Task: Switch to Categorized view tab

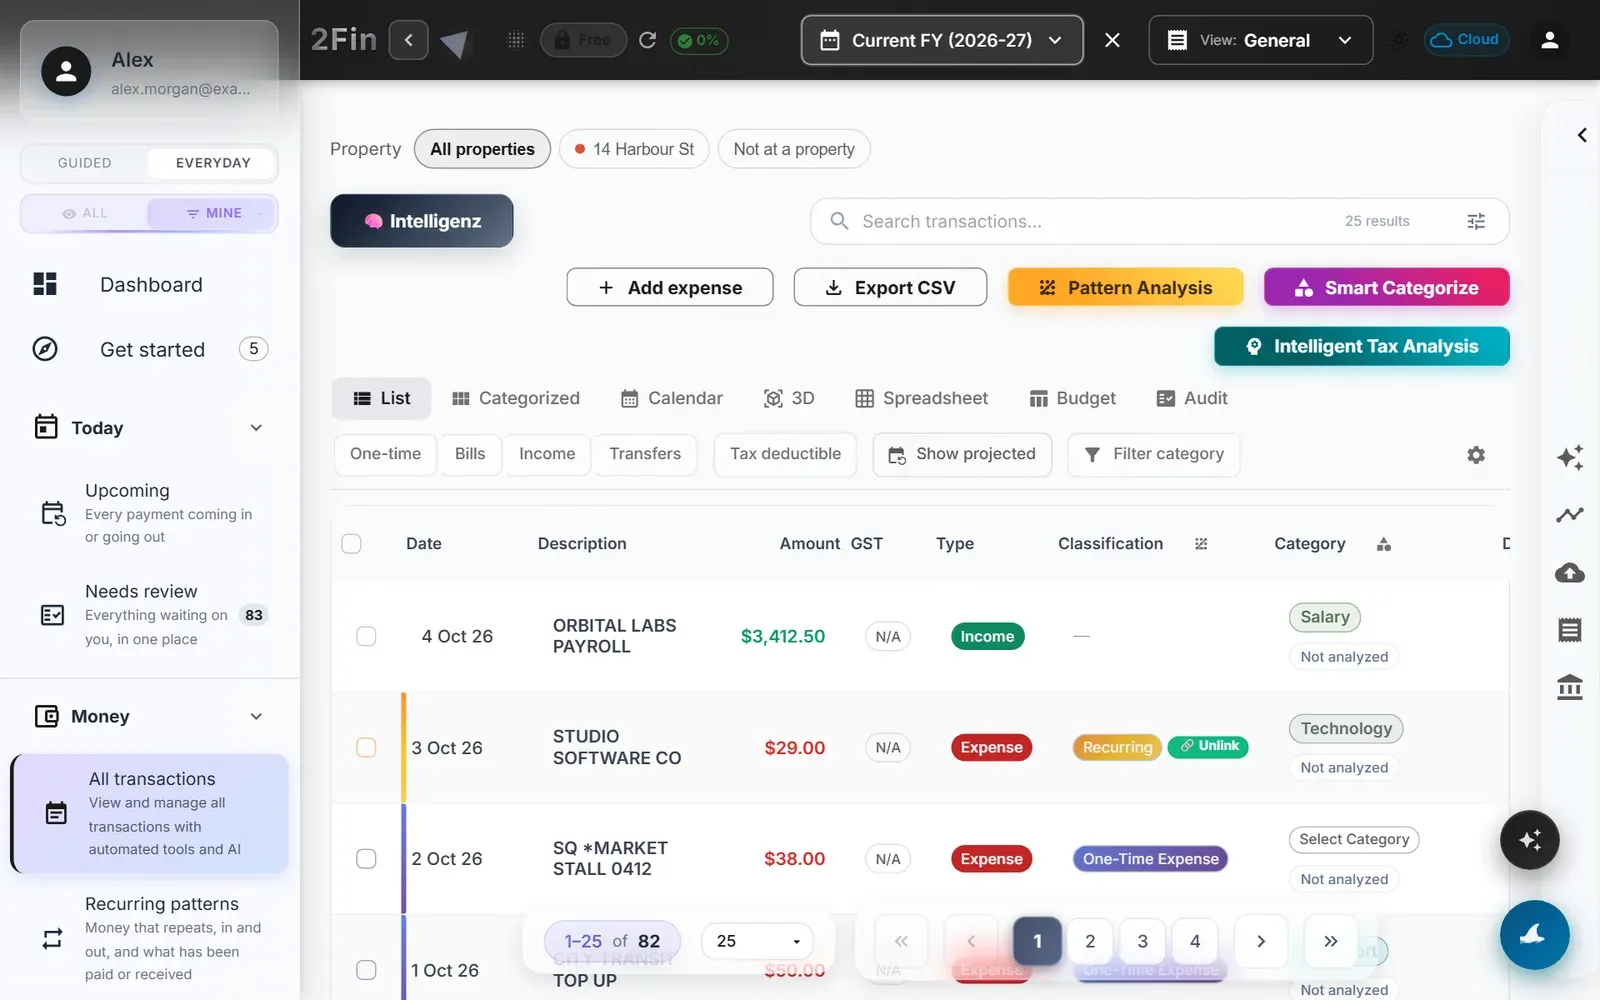Action: click(x=516, y=398)
